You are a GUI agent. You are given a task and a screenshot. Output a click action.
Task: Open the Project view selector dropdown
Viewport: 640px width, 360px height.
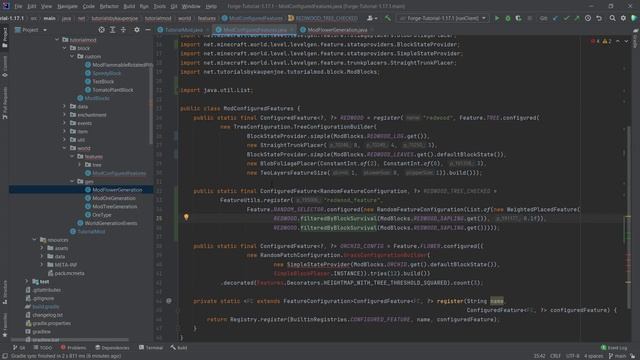(31, 30)
